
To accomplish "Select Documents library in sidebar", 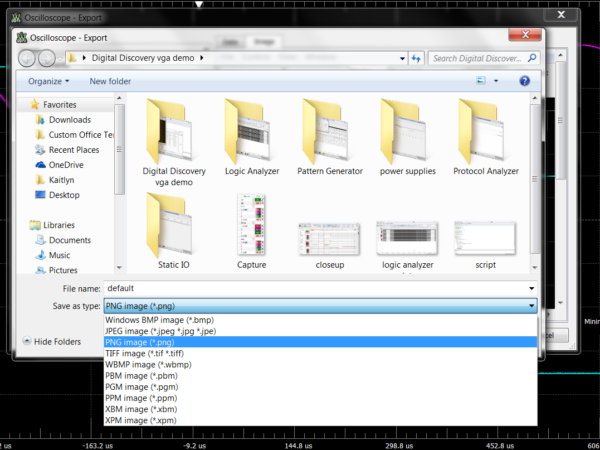I will (x=70, y=240).
